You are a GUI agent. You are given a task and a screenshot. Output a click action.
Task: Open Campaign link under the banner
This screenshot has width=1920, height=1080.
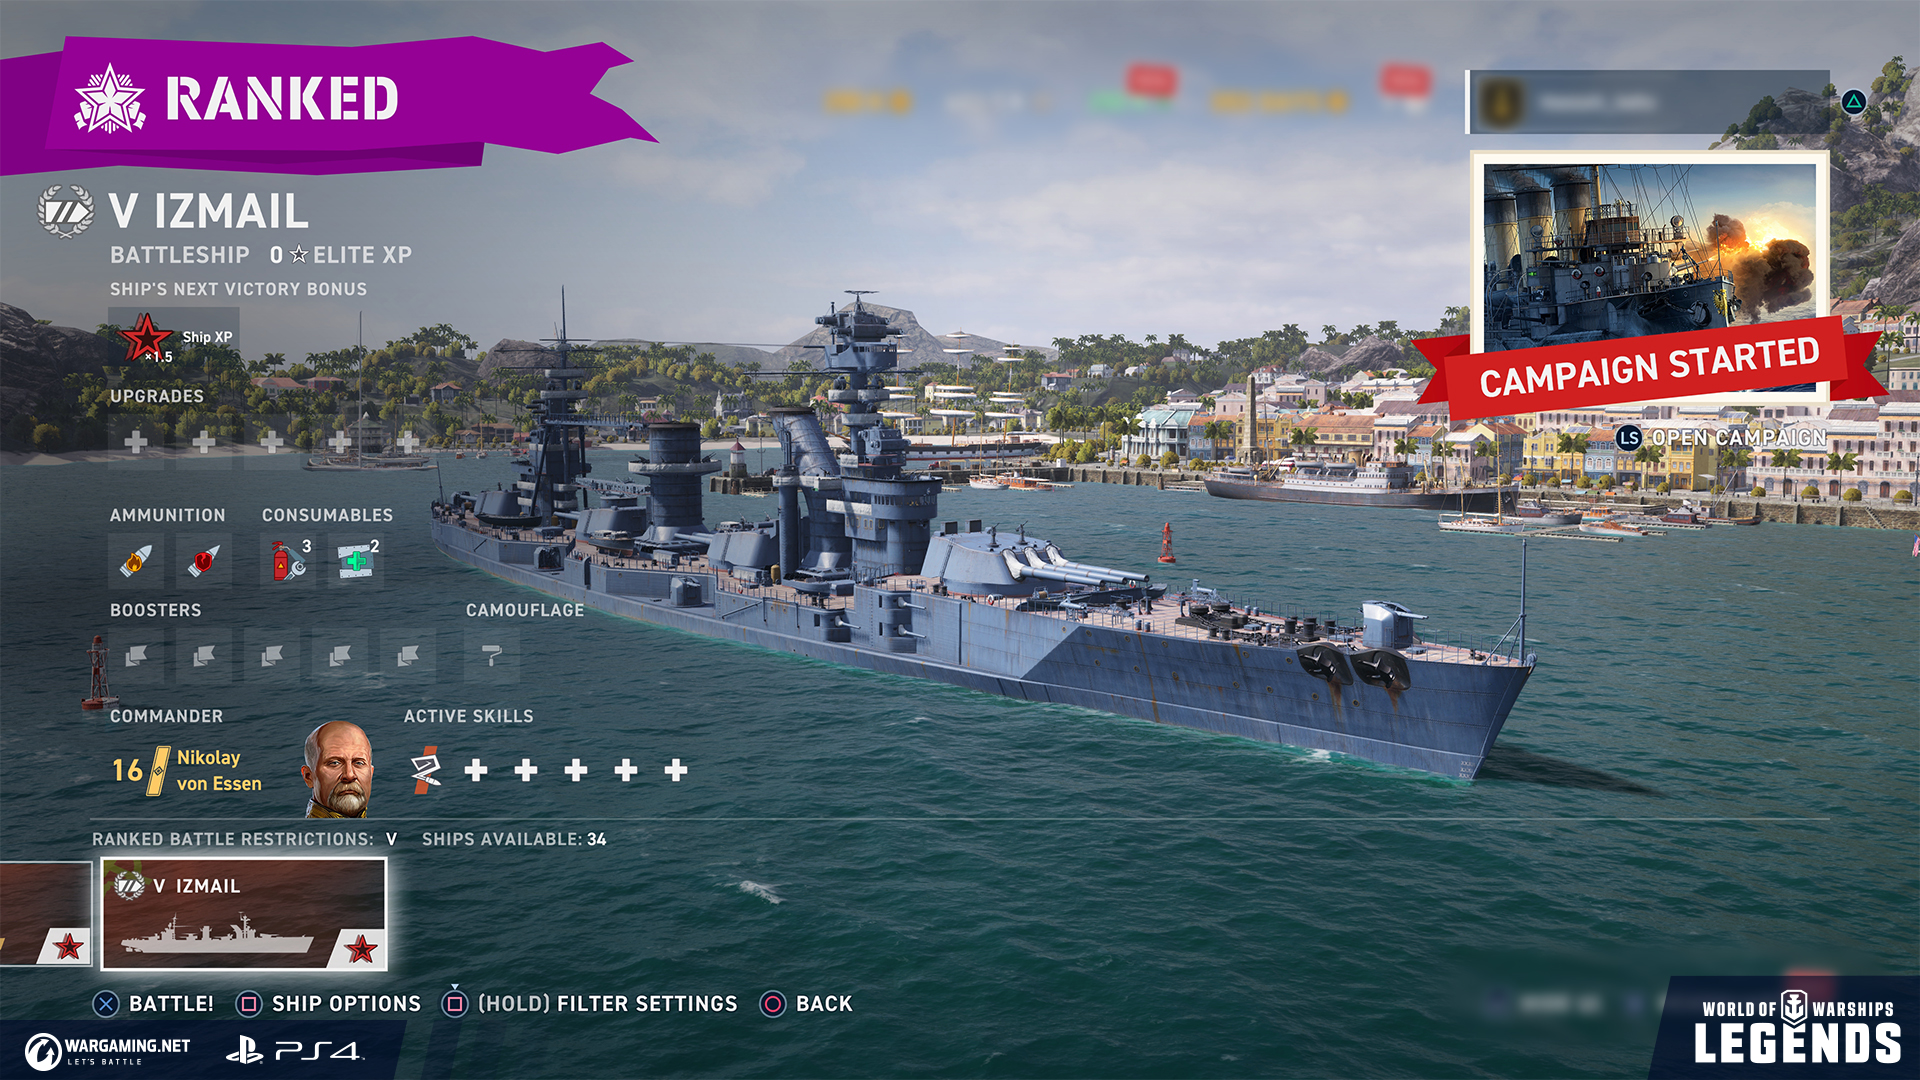pos(1721,438)
